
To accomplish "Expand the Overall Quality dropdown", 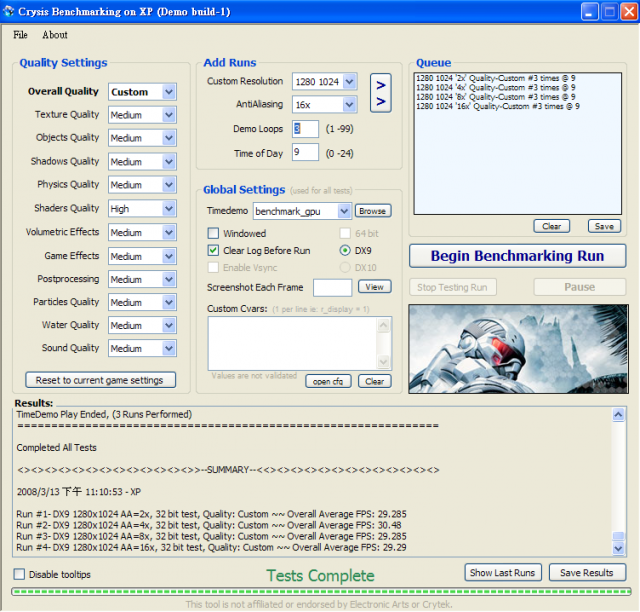I will tap(169, 92).
